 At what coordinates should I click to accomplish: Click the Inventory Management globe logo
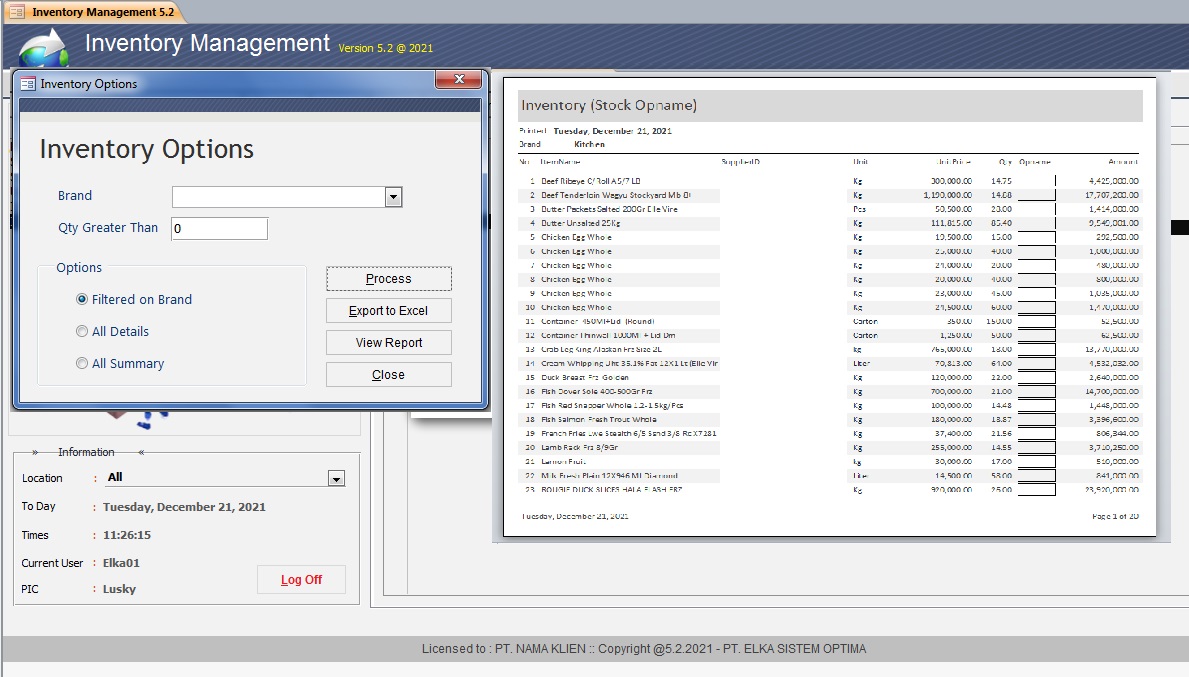[43, 47]
